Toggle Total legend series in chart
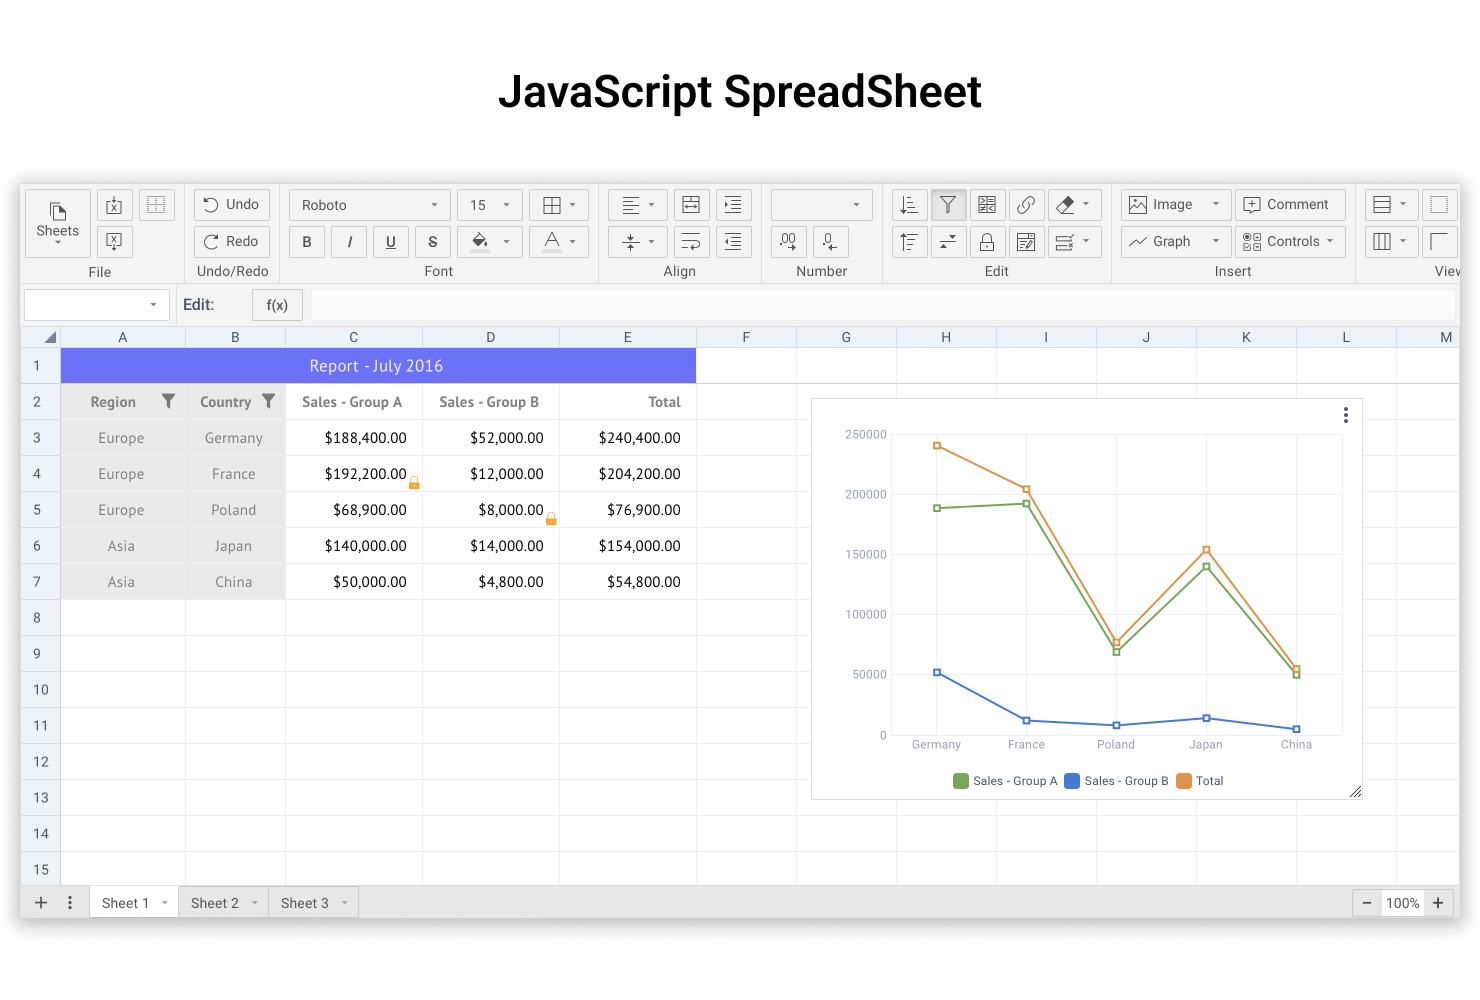The image size is (1480, 1000). point(1200,781)
